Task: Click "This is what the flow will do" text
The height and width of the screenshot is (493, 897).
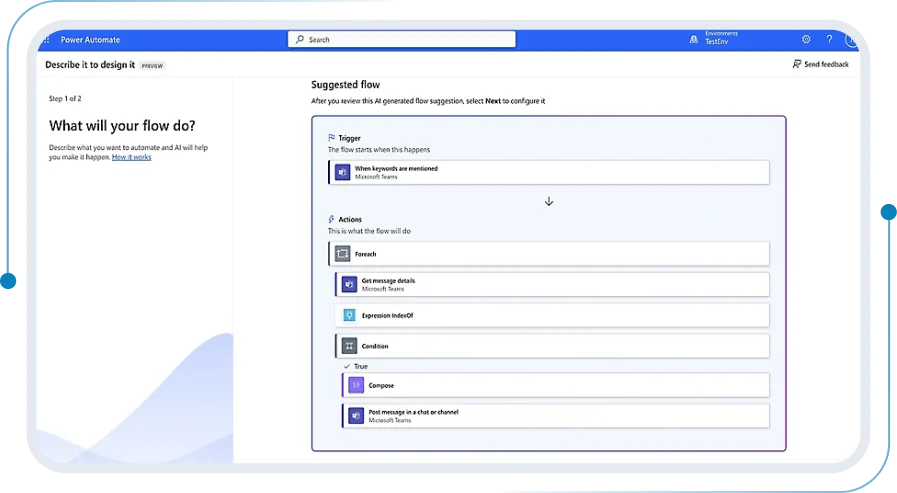Action: pyautogui.click(x=369, y=231)
